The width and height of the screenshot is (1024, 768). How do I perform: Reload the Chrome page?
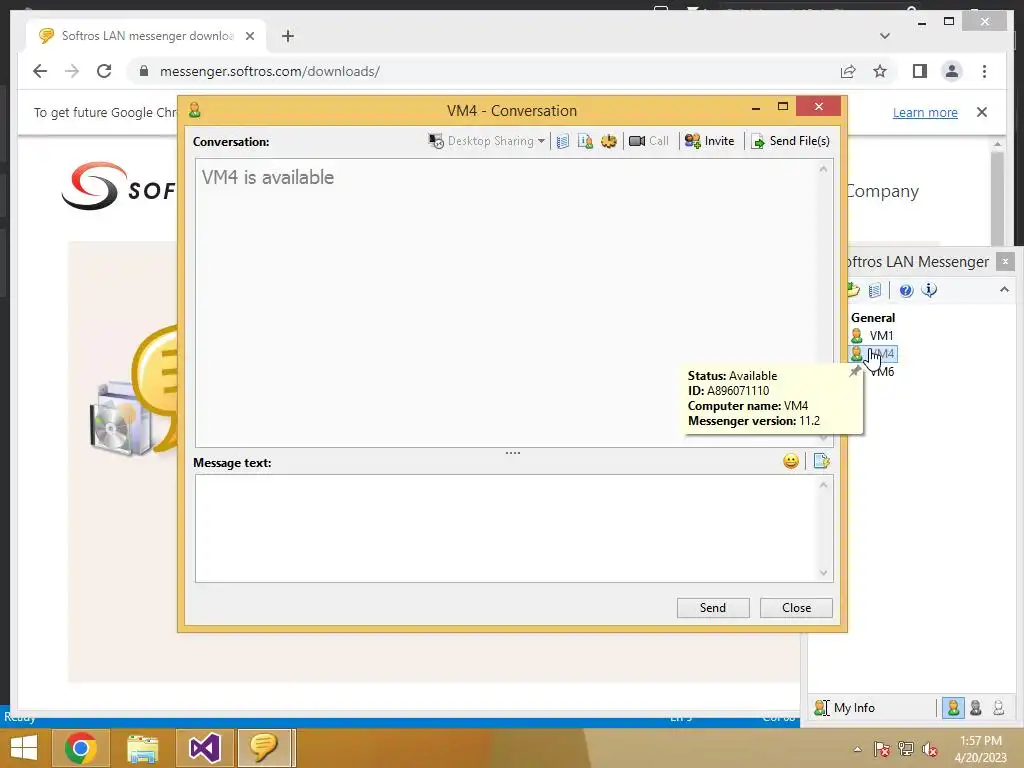click(104, 71)
